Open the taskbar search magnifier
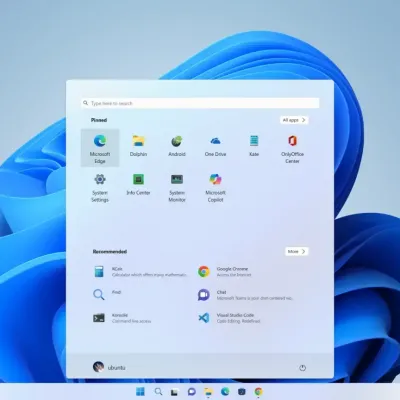Viewport: 400px width, 400px height. tap(158, 391)
